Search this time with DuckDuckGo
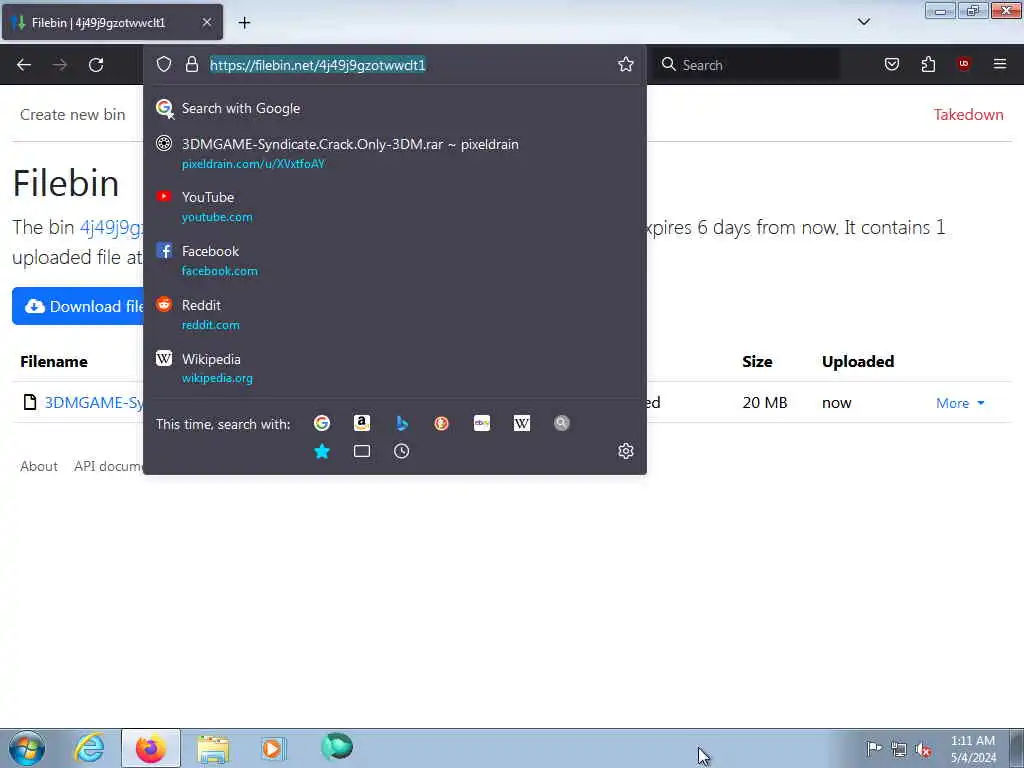Image resolution: width=1024 pixels, height=768 pixels. click(x=441, y=423)
